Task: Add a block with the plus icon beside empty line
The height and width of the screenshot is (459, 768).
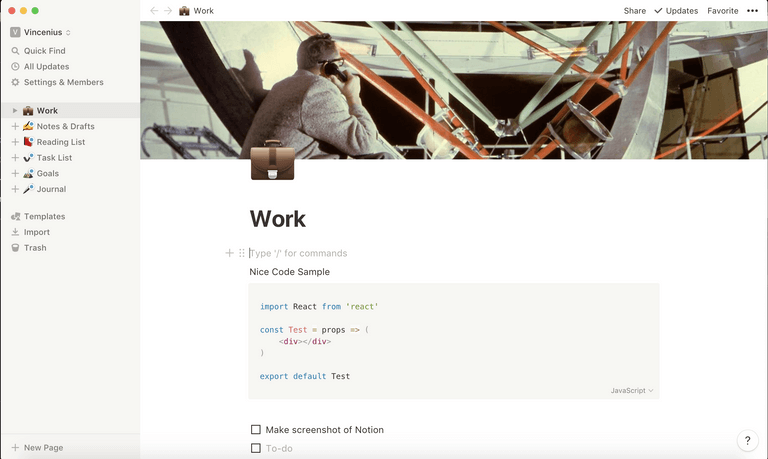Action: pos(229,253)
